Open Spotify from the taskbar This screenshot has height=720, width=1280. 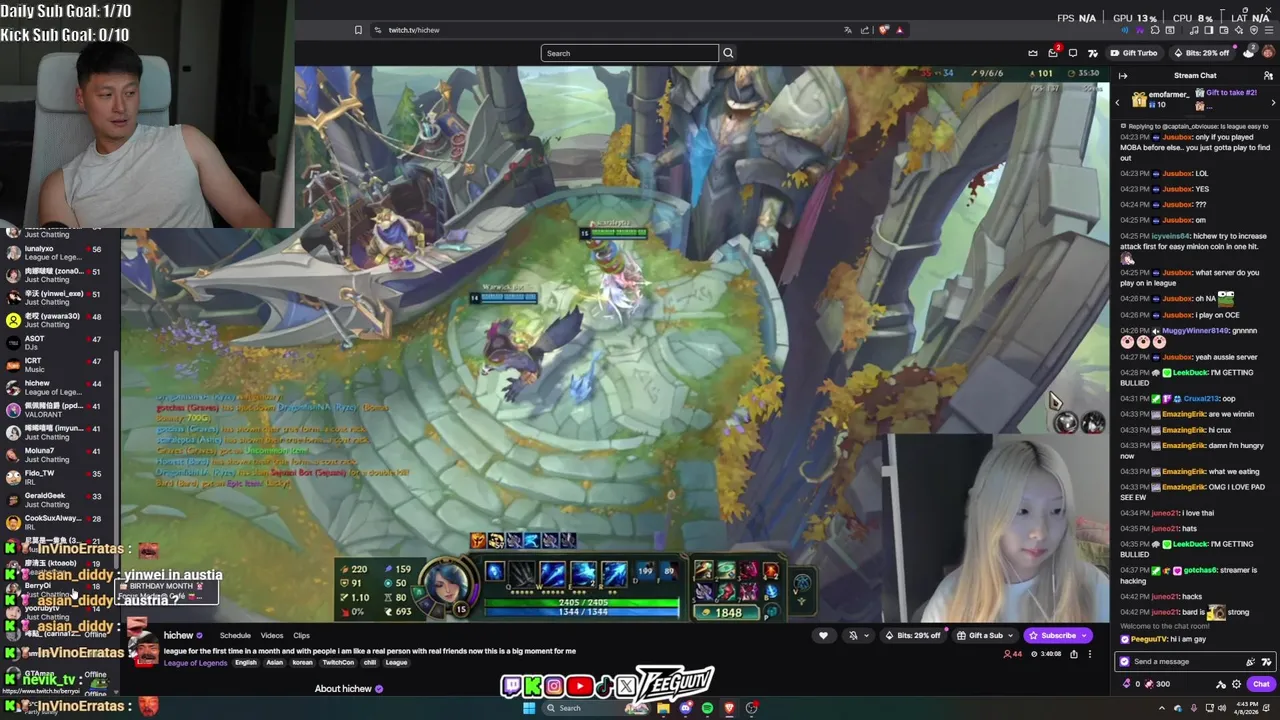pyautogui.click(x=707, y=708)
